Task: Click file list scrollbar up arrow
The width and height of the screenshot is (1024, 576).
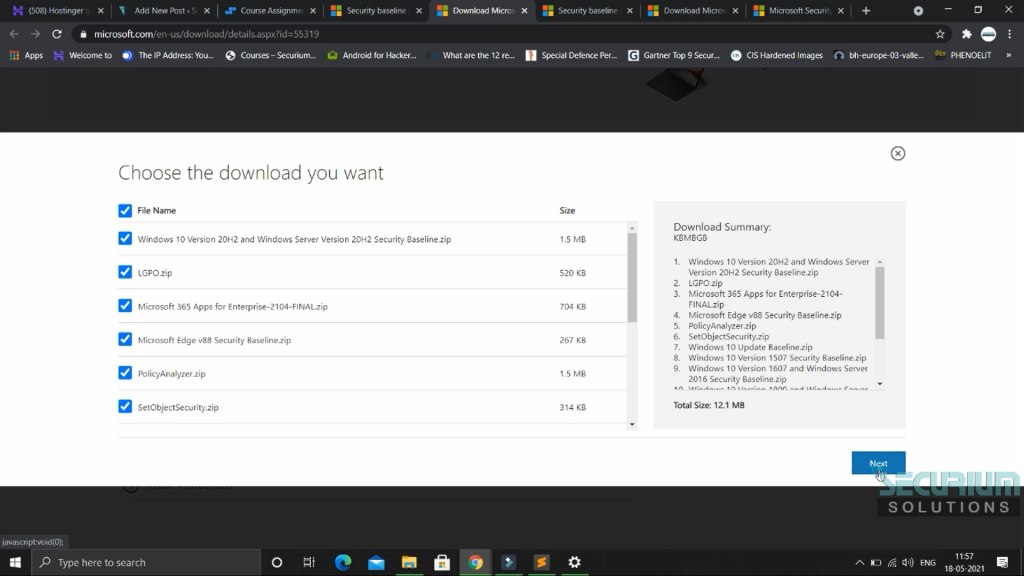Action: (x=632, y=228)
